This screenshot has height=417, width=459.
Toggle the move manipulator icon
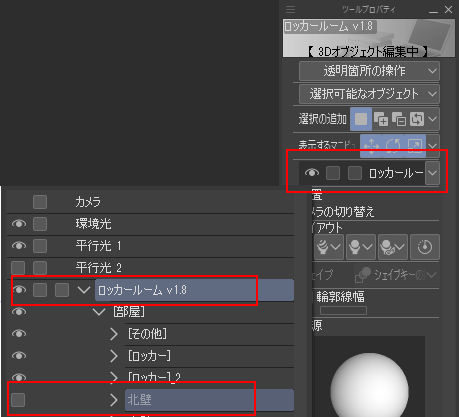point(371,146)
